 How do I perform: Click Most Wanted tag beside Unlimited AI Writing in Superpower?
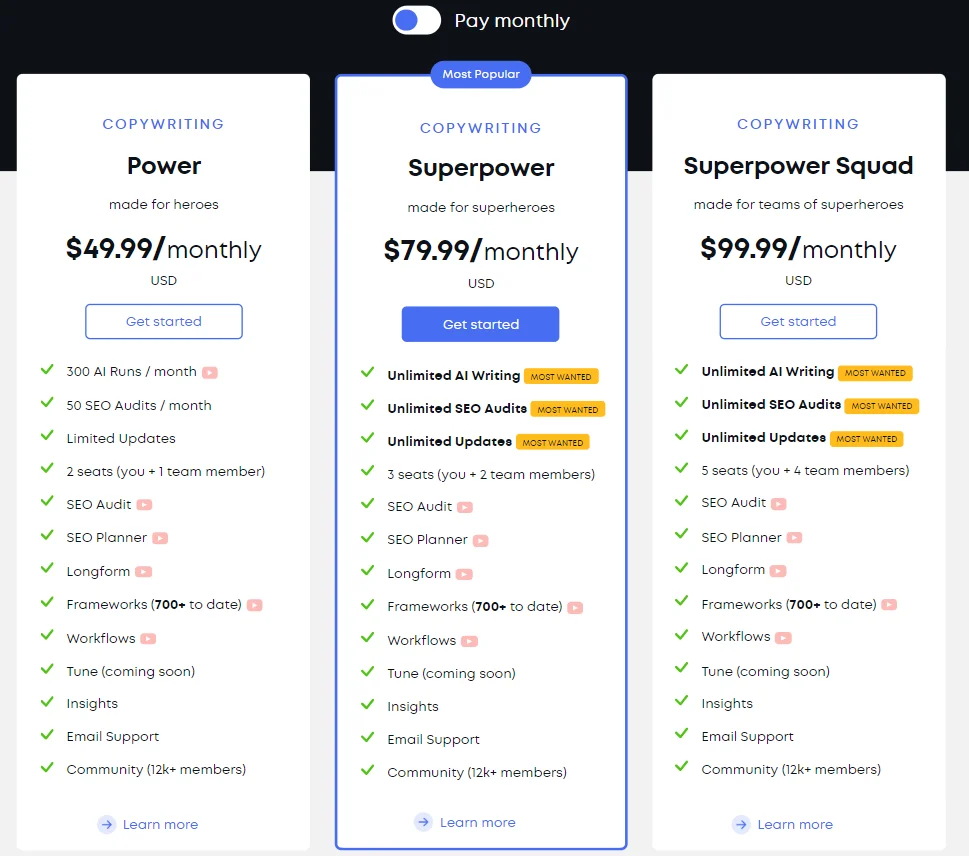[x=561, y=376]
